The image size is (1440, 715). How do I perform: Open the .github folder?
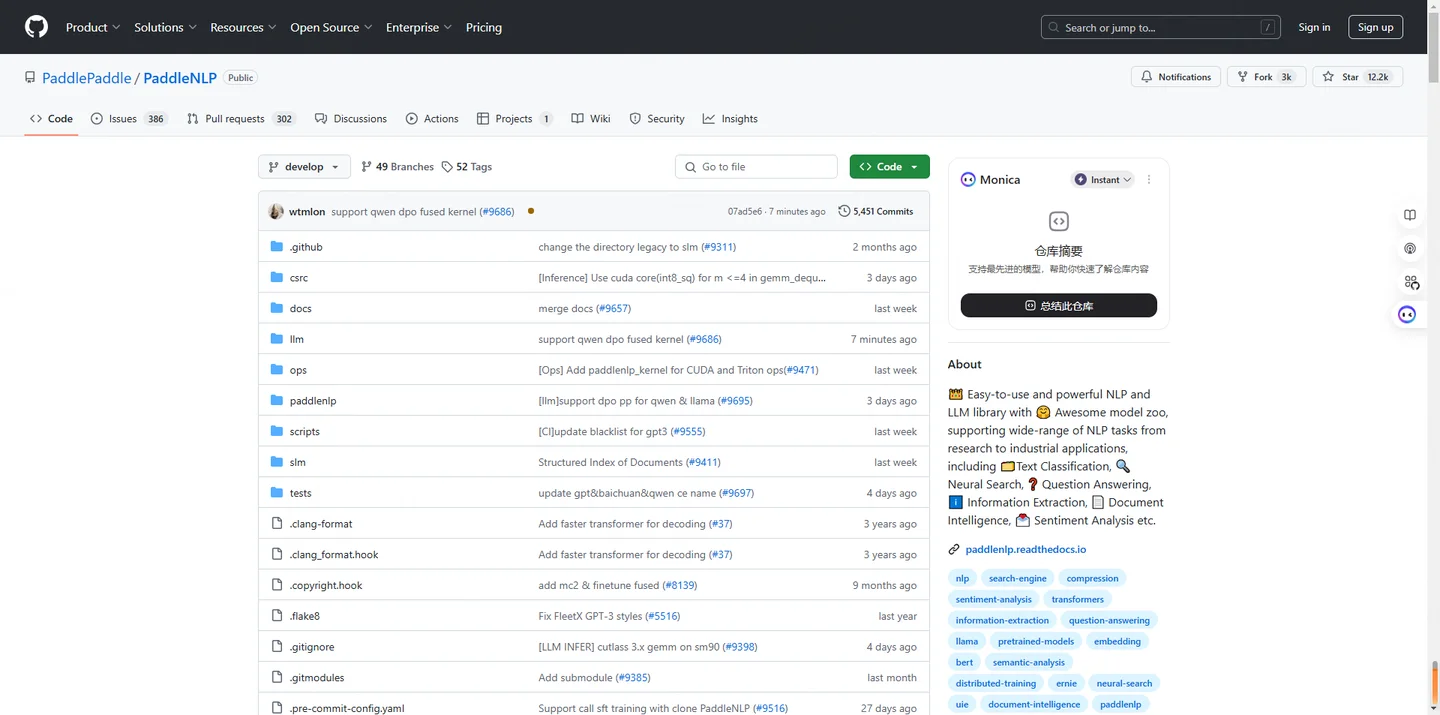(x=306, y=247)
